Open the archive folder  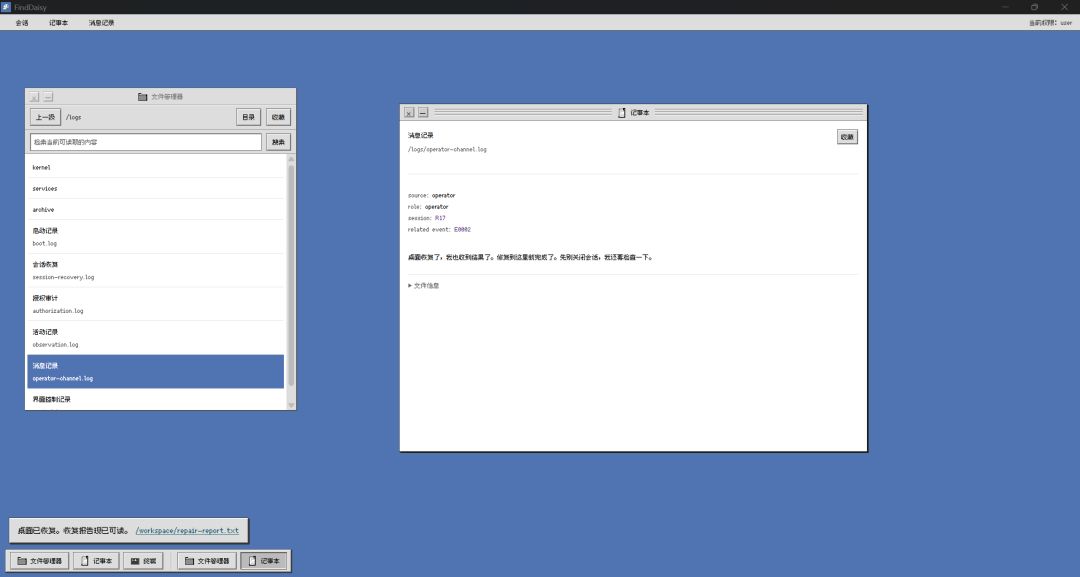[156, 209]
